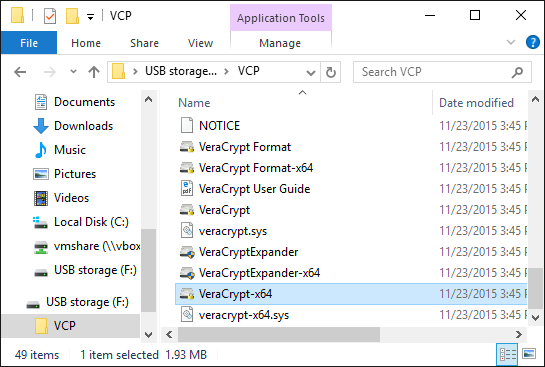This screenshot has width=545, height=367.
Task: Open the VeraCrypt-x64 application icon
Action: pyautogui.click(x=187, y=294)
